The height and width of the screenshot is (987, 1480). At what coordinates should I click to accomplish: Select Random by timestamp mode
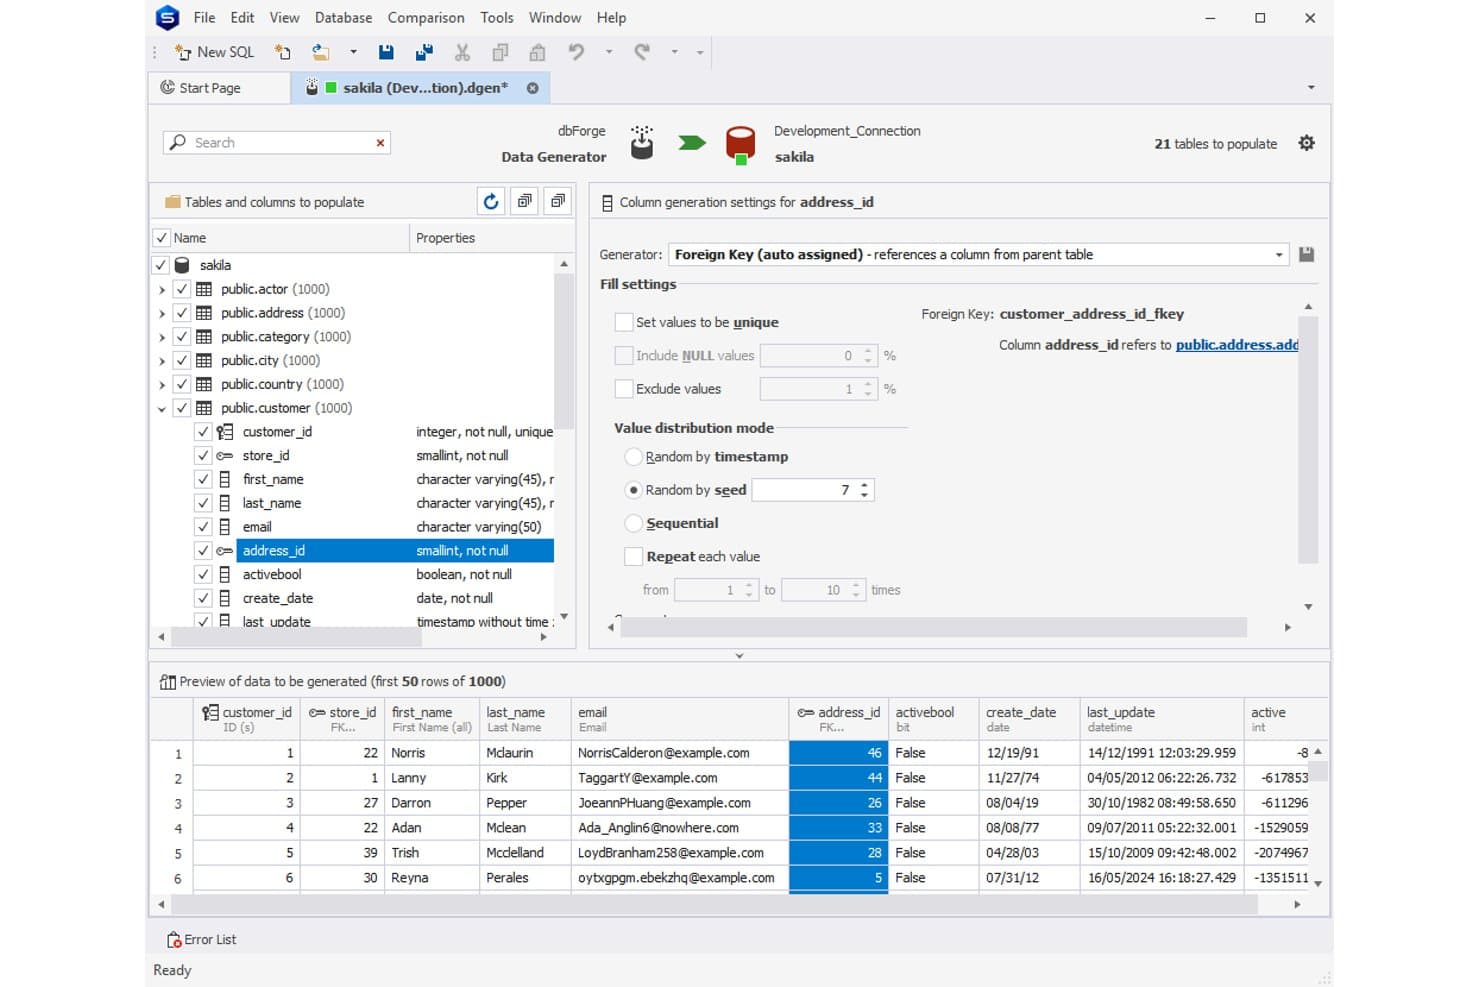633,457
